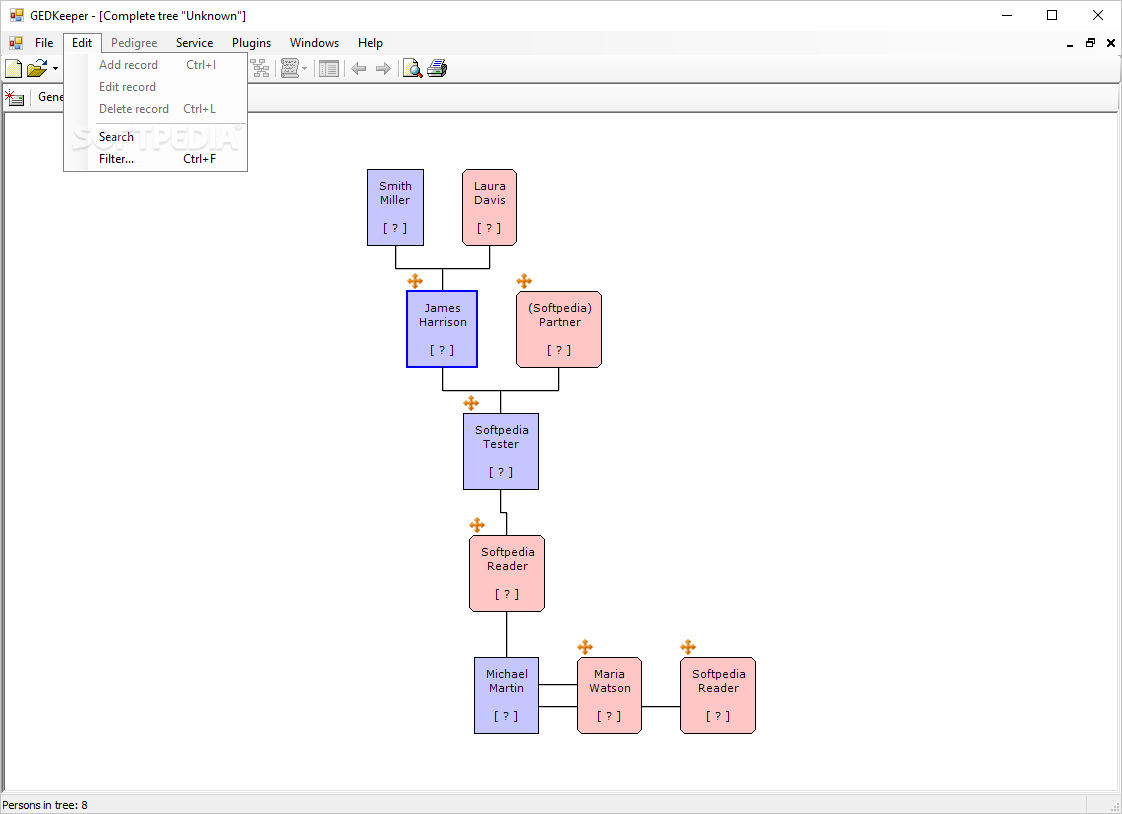The width and height of the screenshot is (1122, 814).
Task: Click the tree diagram toolbar icon
Action: 260,69
